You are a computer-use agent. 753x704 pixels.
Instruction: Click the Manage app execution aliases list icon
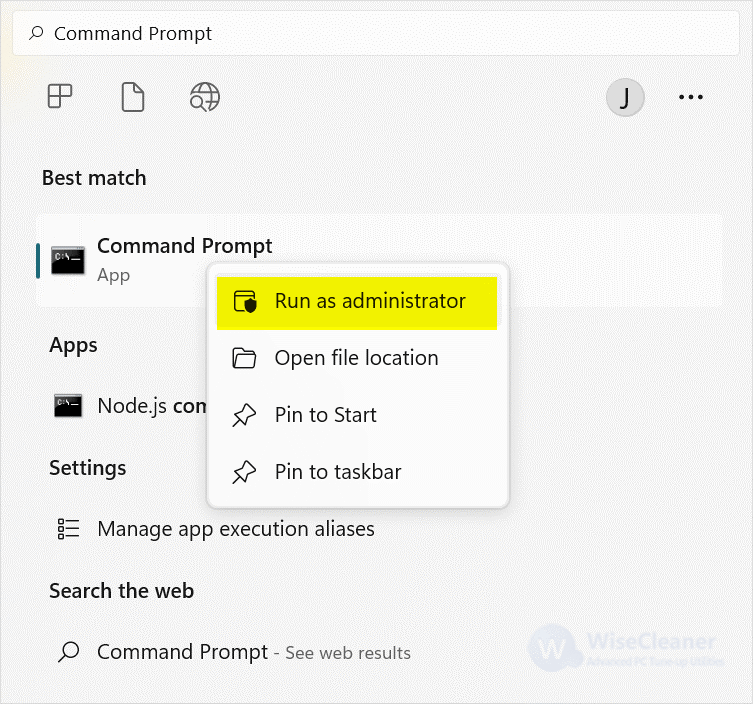tap(68, 529)
